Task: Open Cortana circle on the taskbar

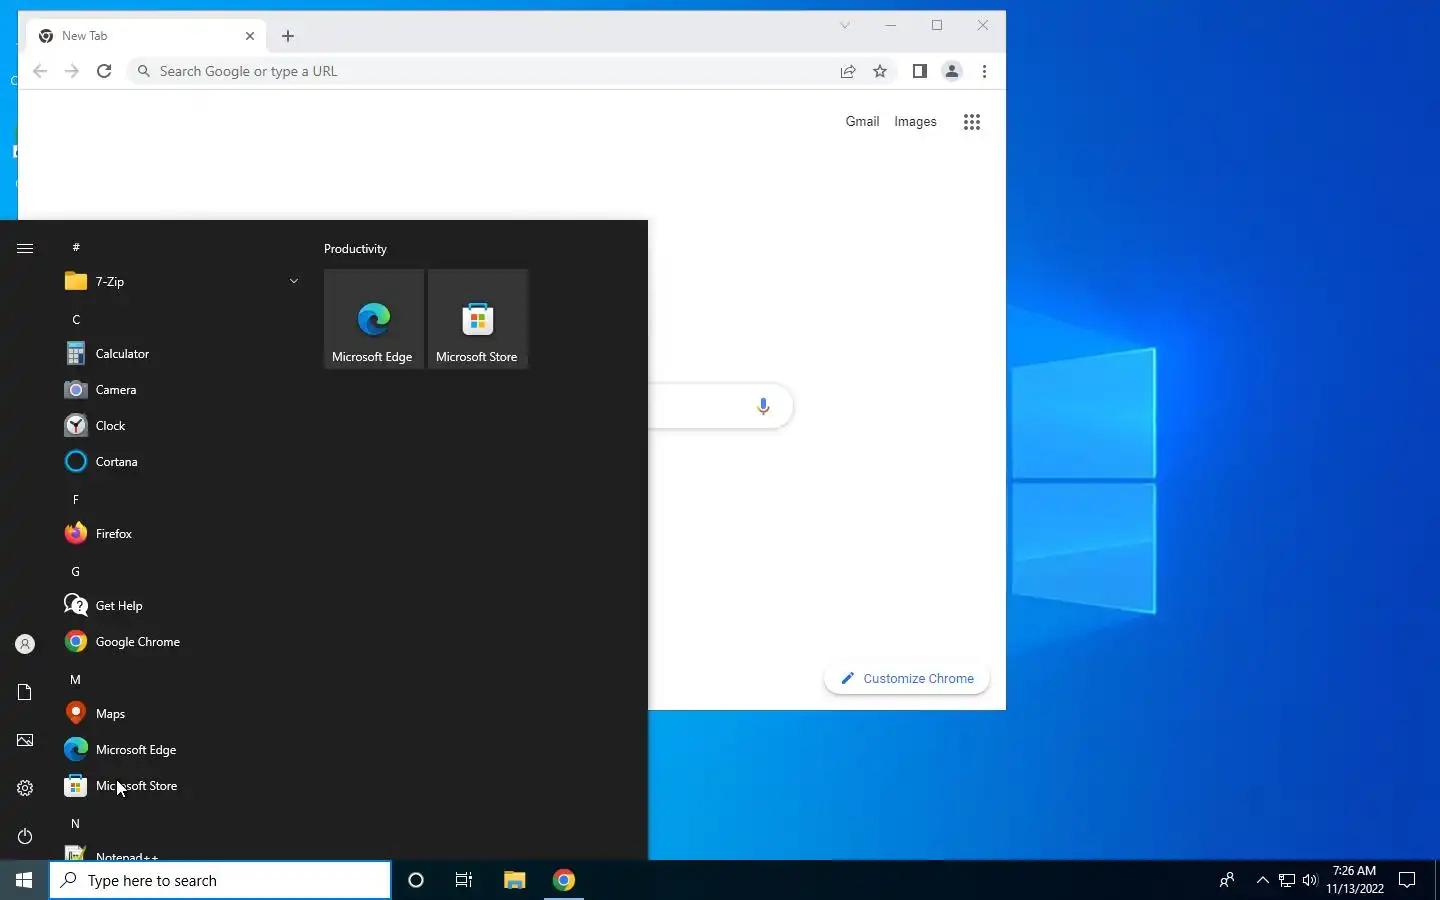Action: pos(416,880)
